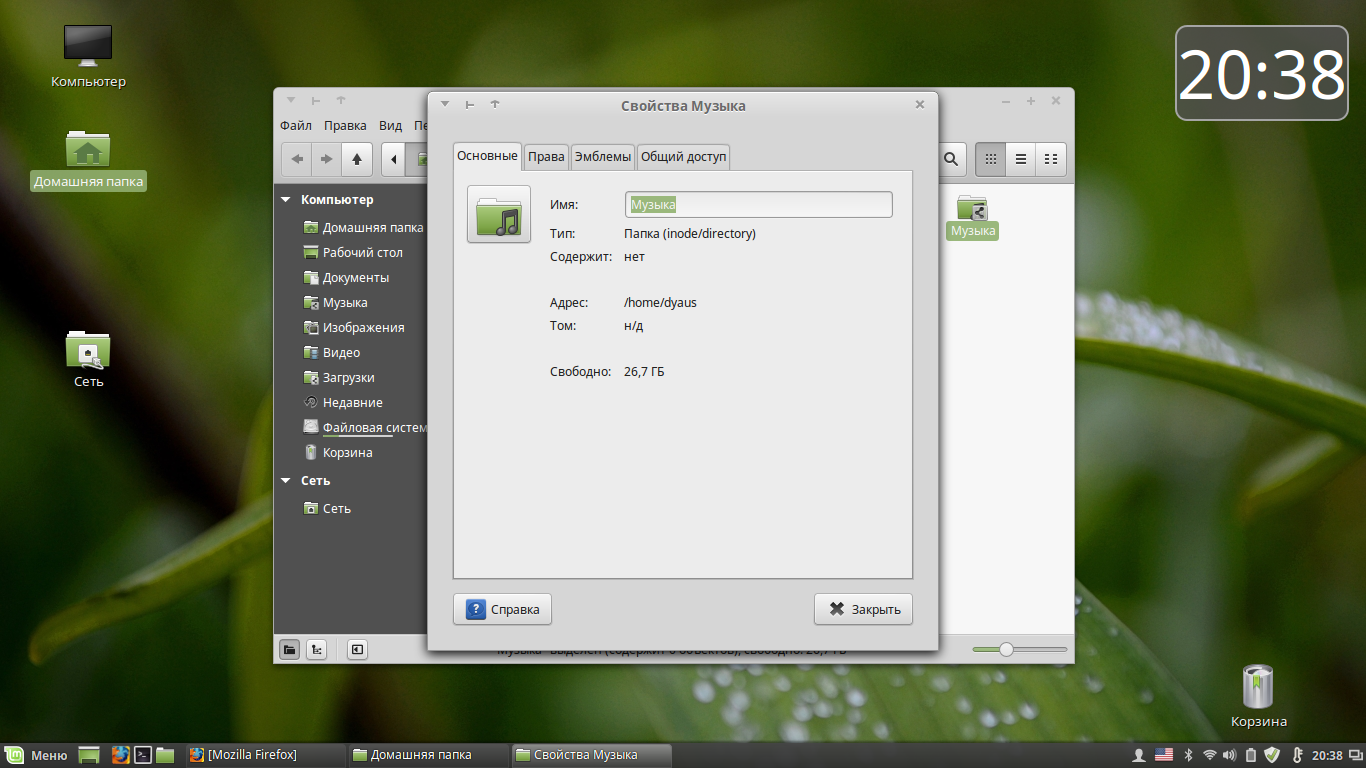The height and width of the screenshot is (768, 1366).
Task: Go up to the parent folder
Action: 357,159
